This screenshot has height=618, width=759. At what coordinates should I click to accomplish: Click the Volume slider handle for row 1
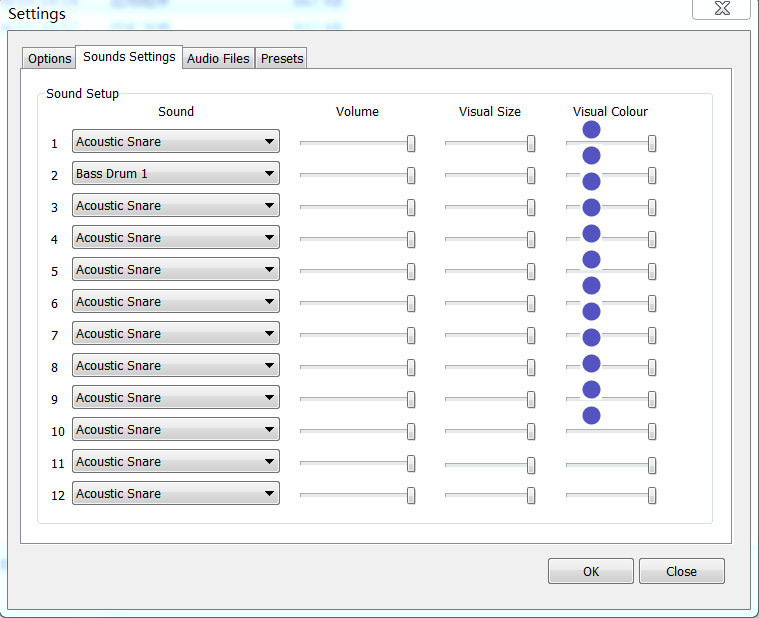(411, 144)
